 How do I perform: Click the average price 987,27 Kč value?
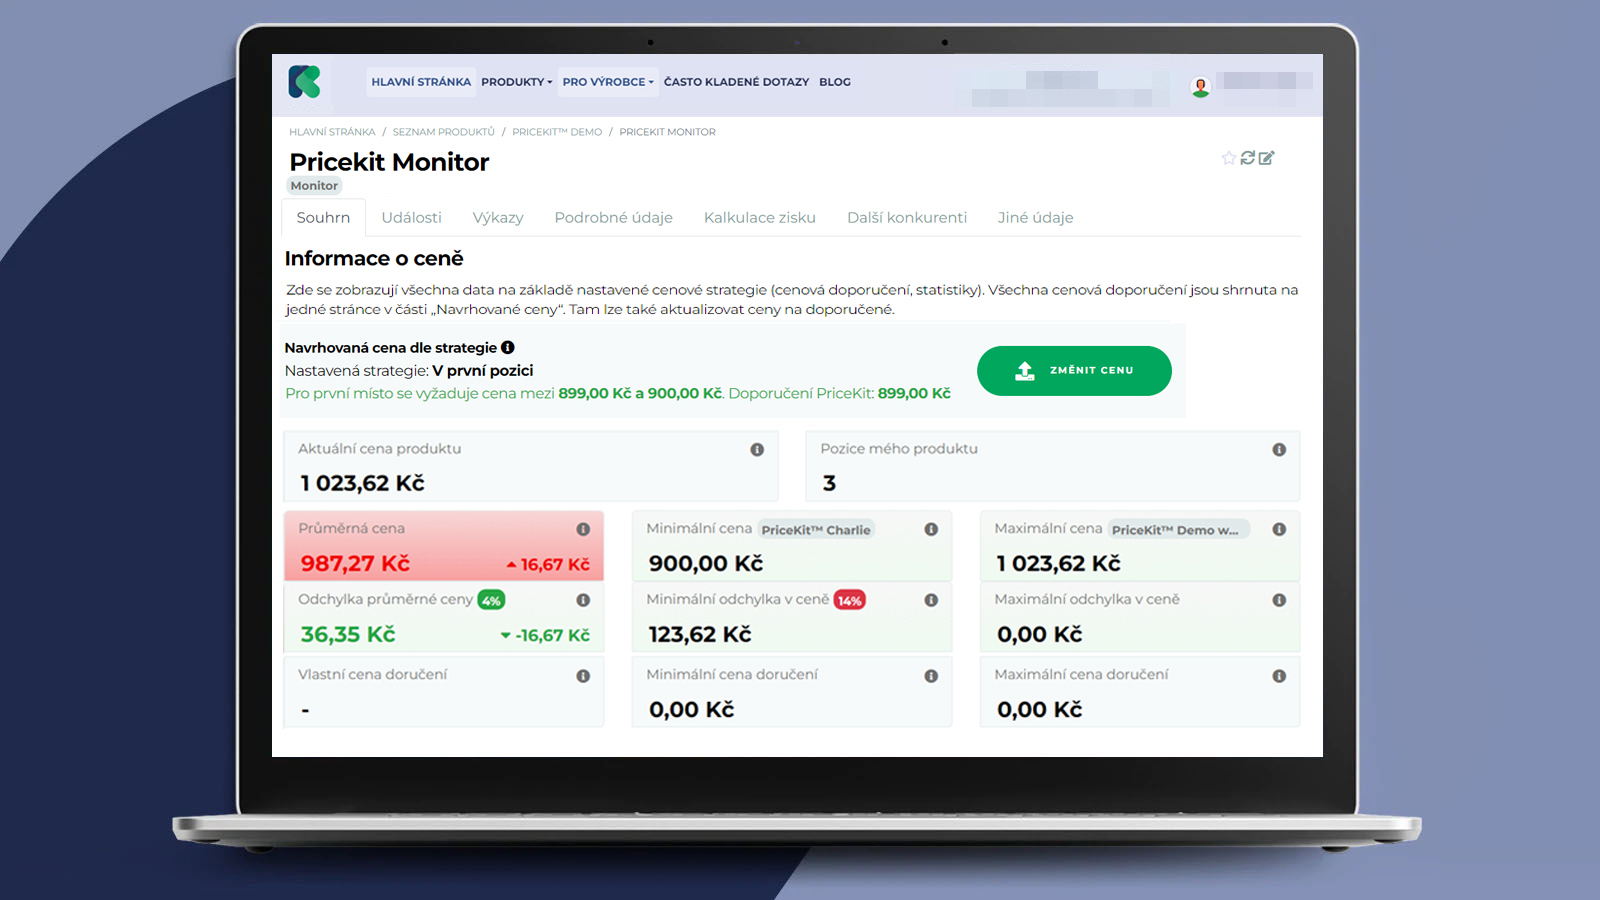[x=355, y=564]
